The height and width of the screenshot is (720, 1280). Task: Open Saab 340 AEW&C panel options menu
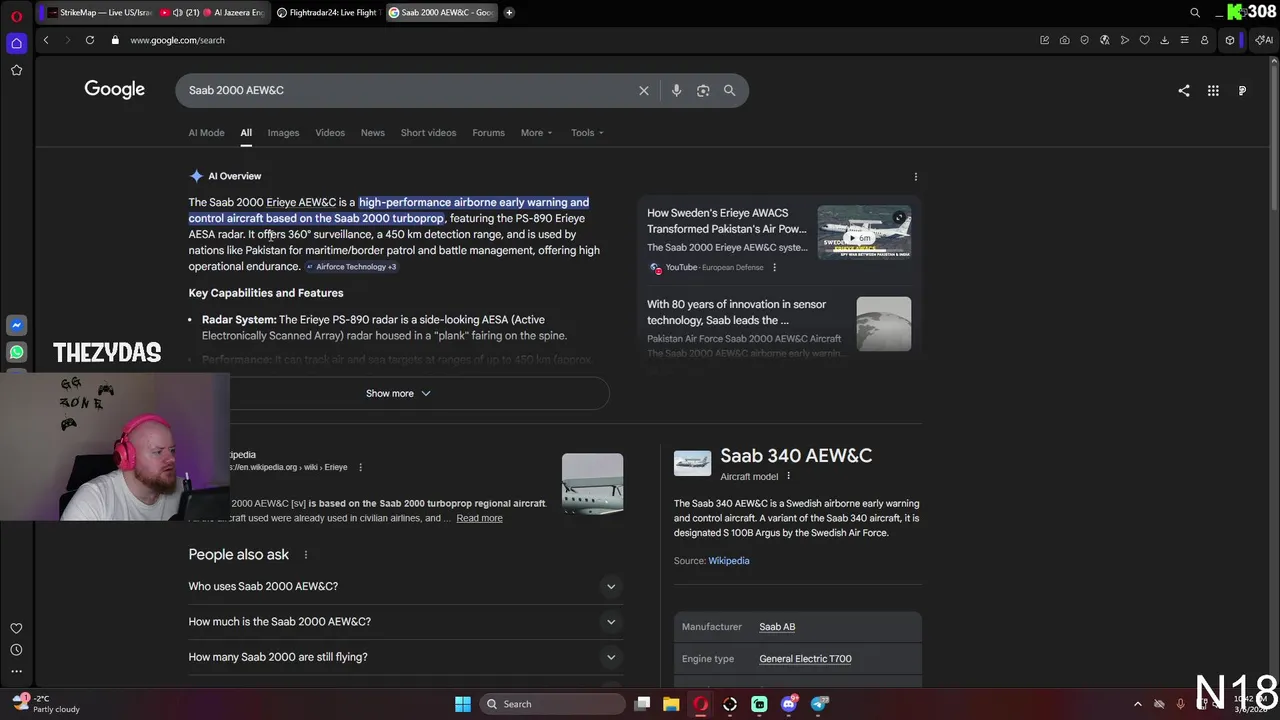tap(788, 476)
